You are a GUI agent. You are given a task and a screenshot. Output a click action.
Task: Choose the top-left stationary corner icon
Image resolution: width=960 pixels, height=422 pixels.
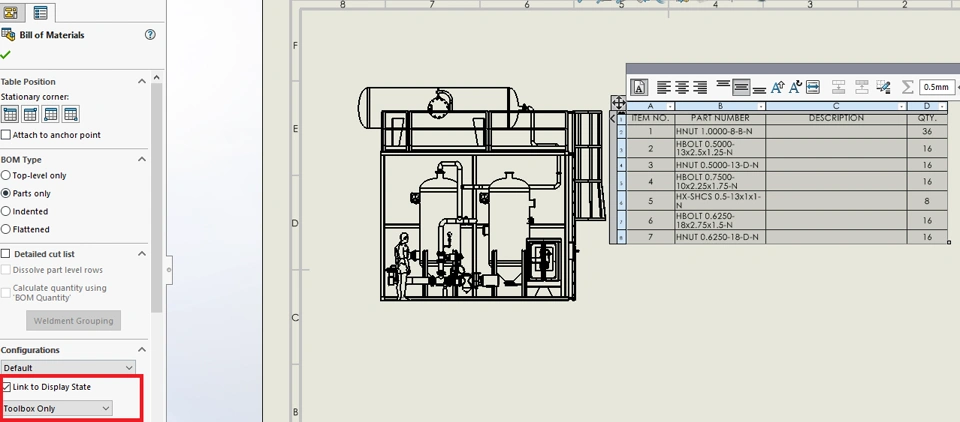[x=10, y=114]
